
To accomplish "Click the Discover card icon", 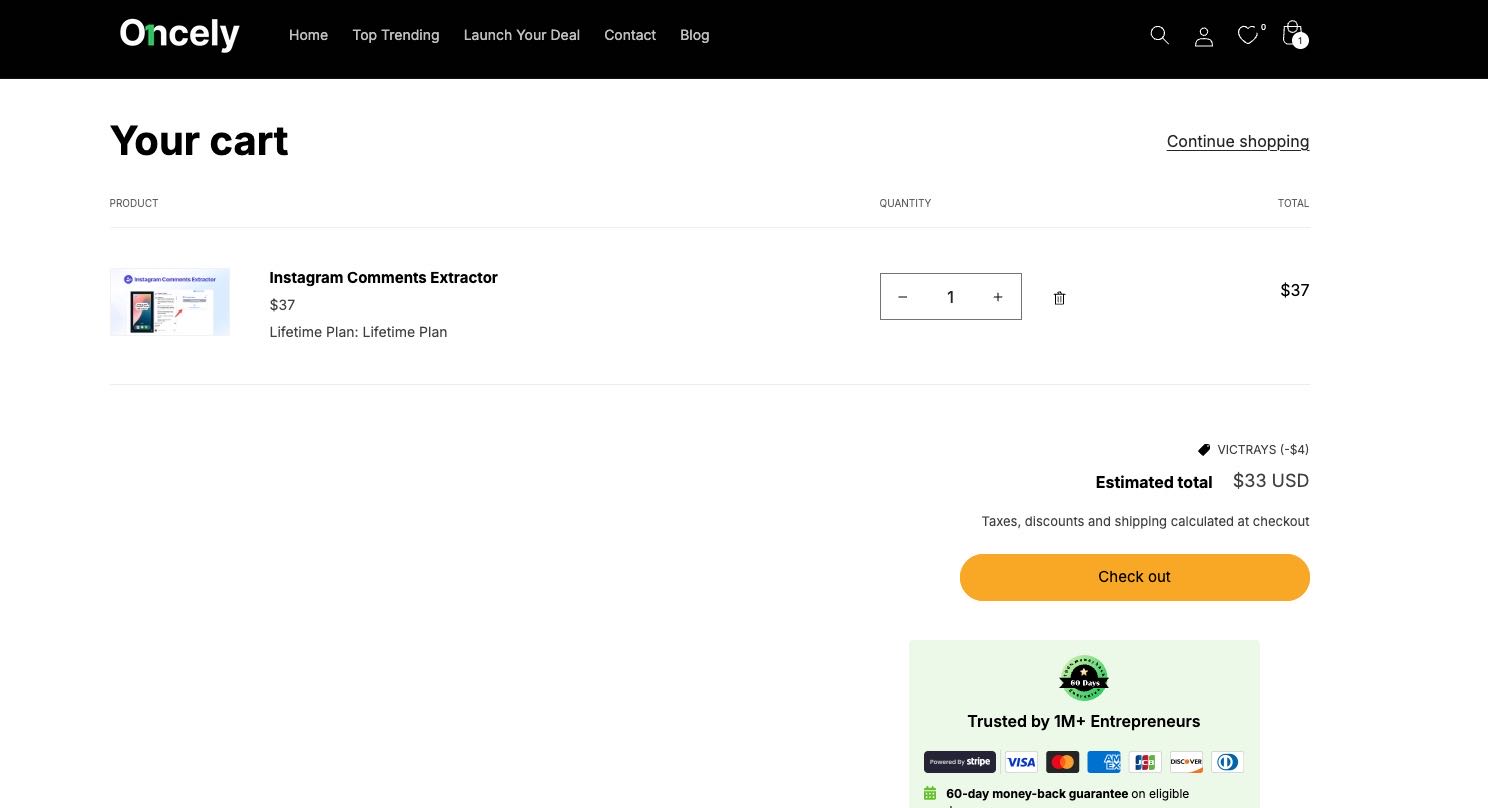I will tap(1186, 762).
